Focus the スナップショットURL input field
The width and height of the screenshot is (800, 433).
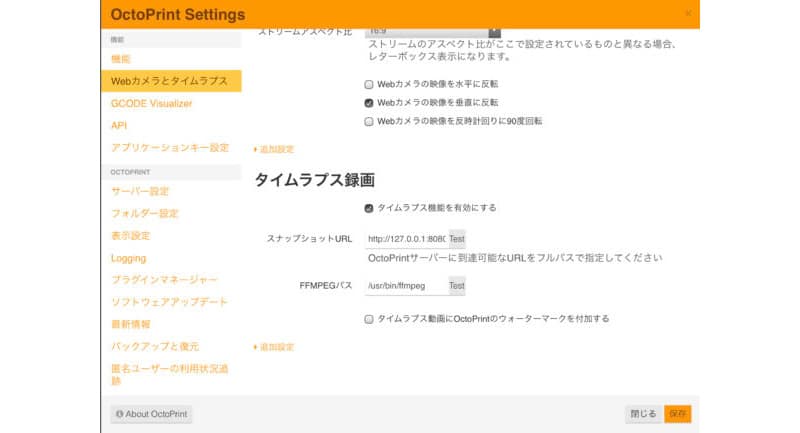pos(405,240)
